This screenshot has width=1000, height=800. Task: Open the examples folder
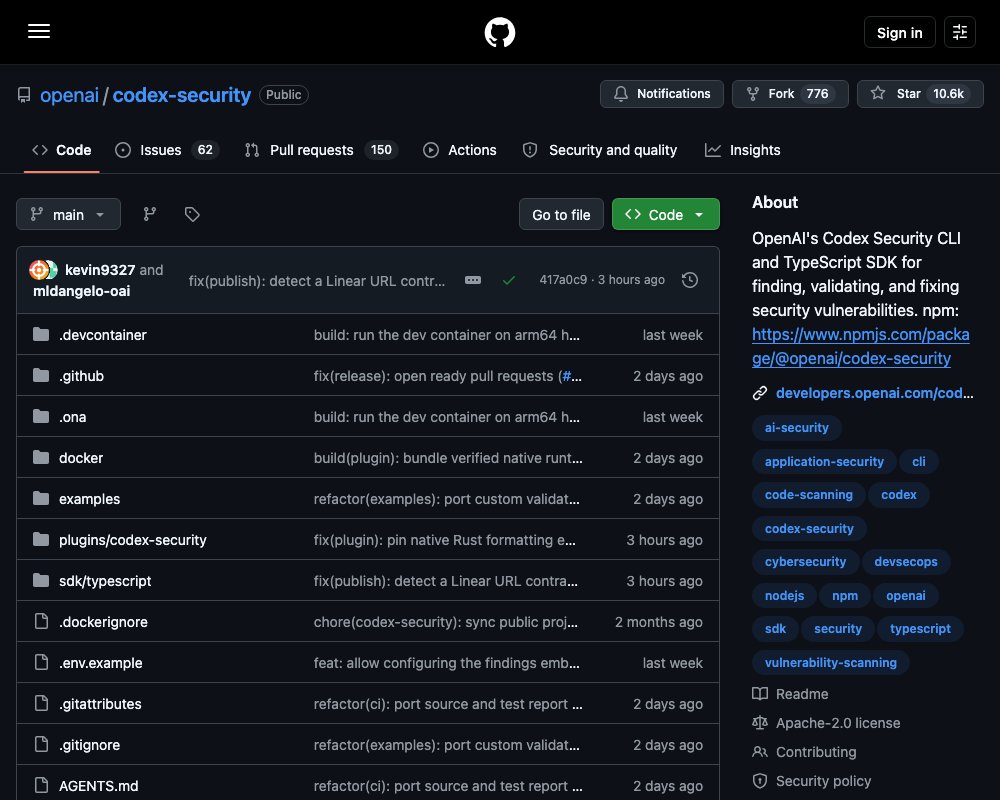[89, 499]
